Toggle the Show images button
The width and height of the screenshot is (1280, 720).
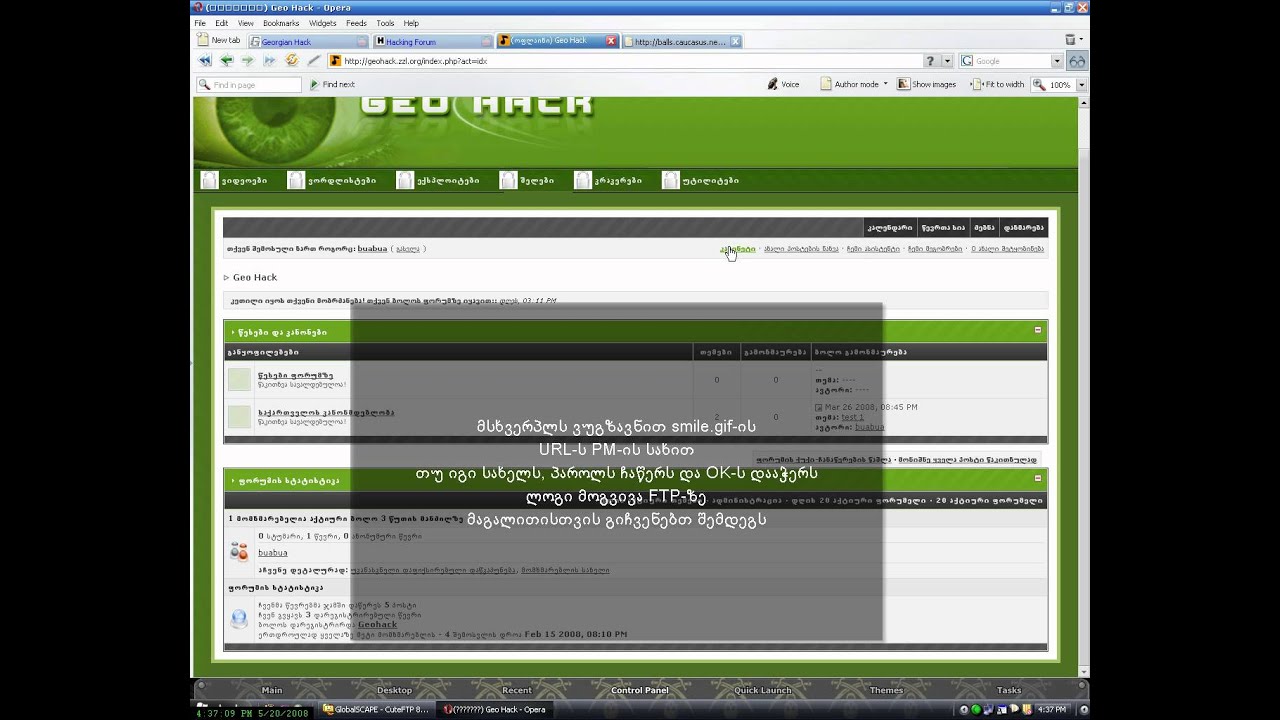click(x=926, y=85)
